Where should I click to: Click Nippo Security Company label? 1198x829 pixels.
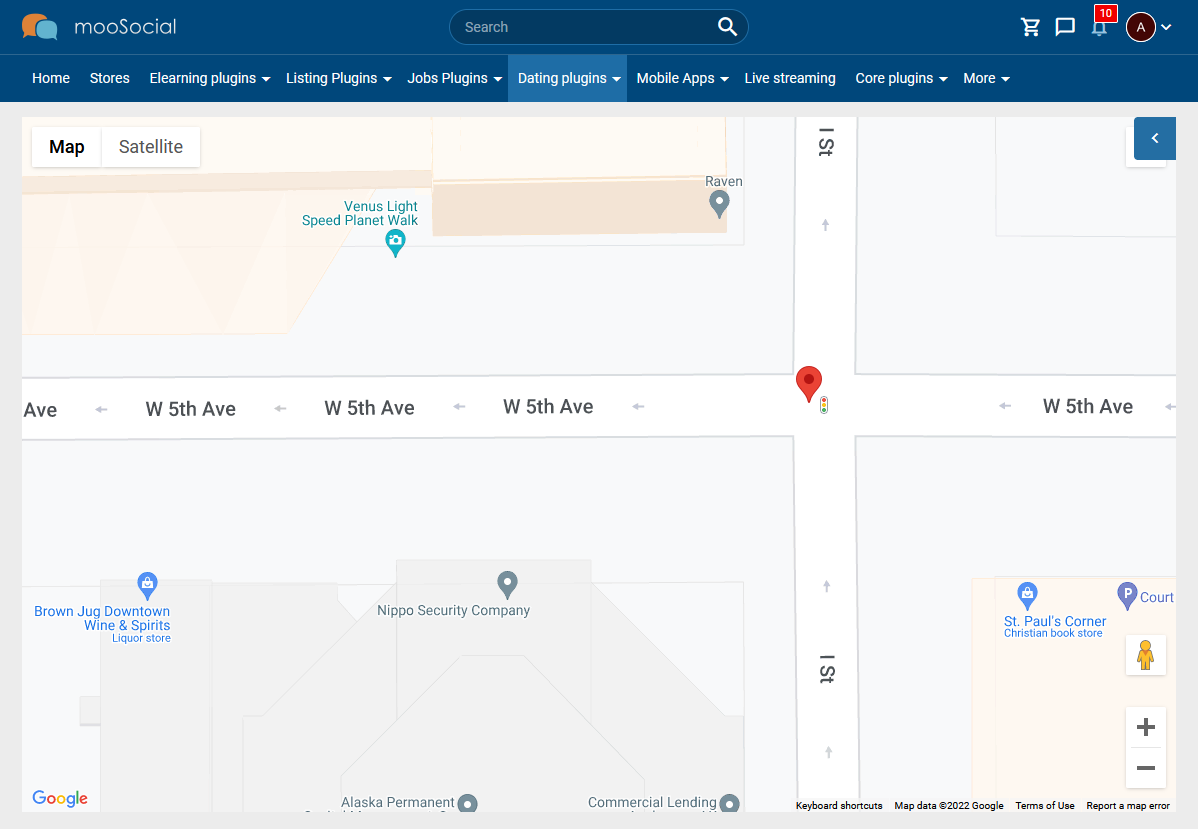click(x=453, y=610)
